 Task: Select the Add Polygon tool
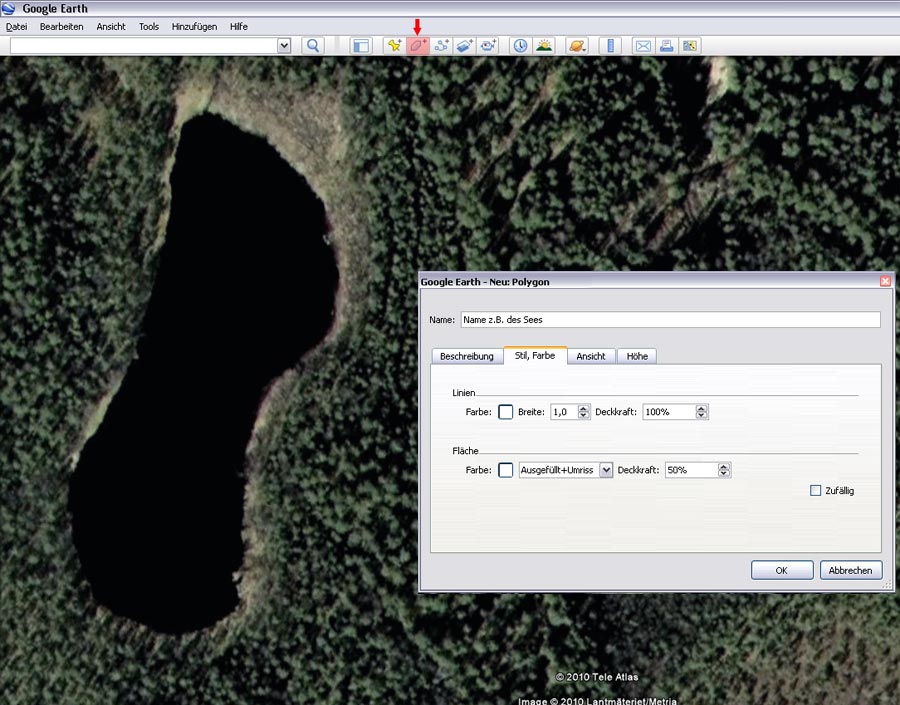(418, 45)
